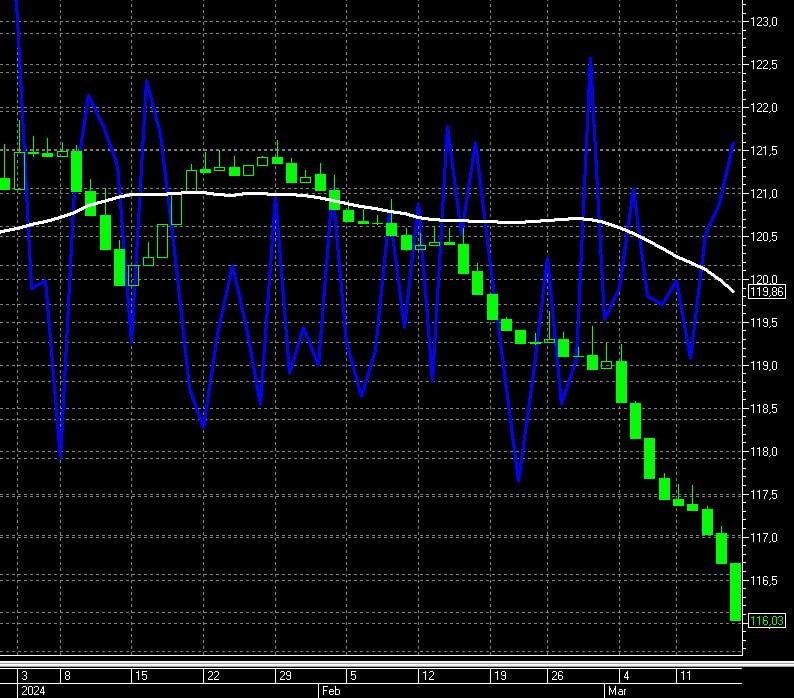Click the 123,0 price axis label
The height and width of the screenshot is (698, 794).
(x=764, y=22)
